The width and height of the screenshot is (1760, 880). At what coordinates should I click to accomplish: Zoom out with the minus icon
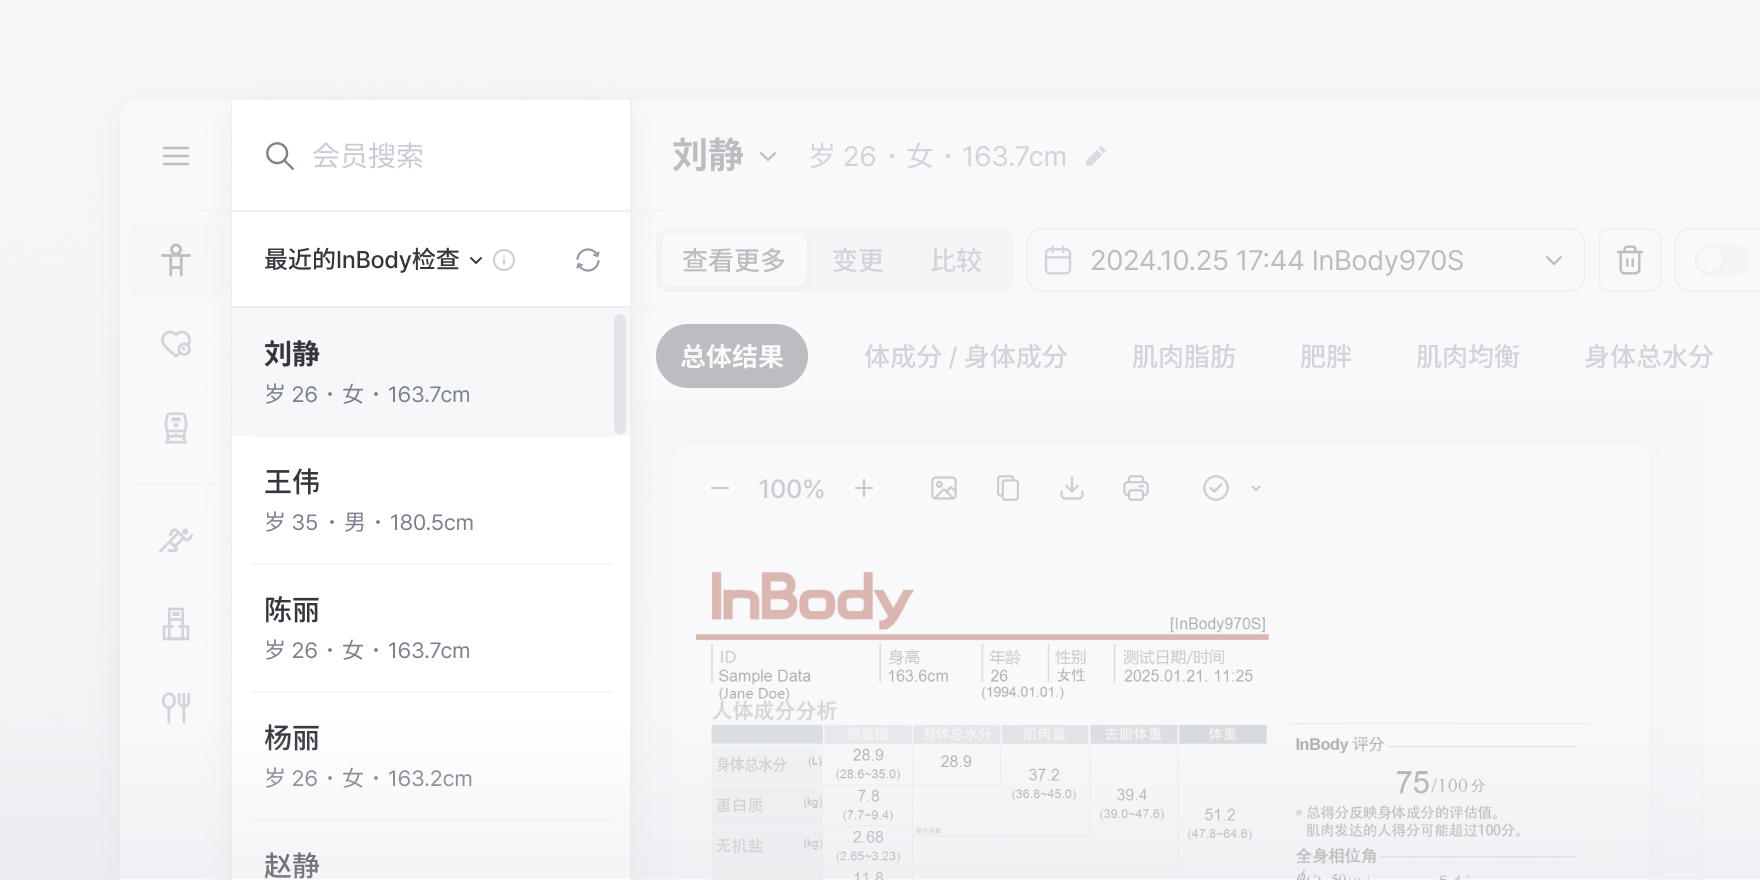(720, 488)
